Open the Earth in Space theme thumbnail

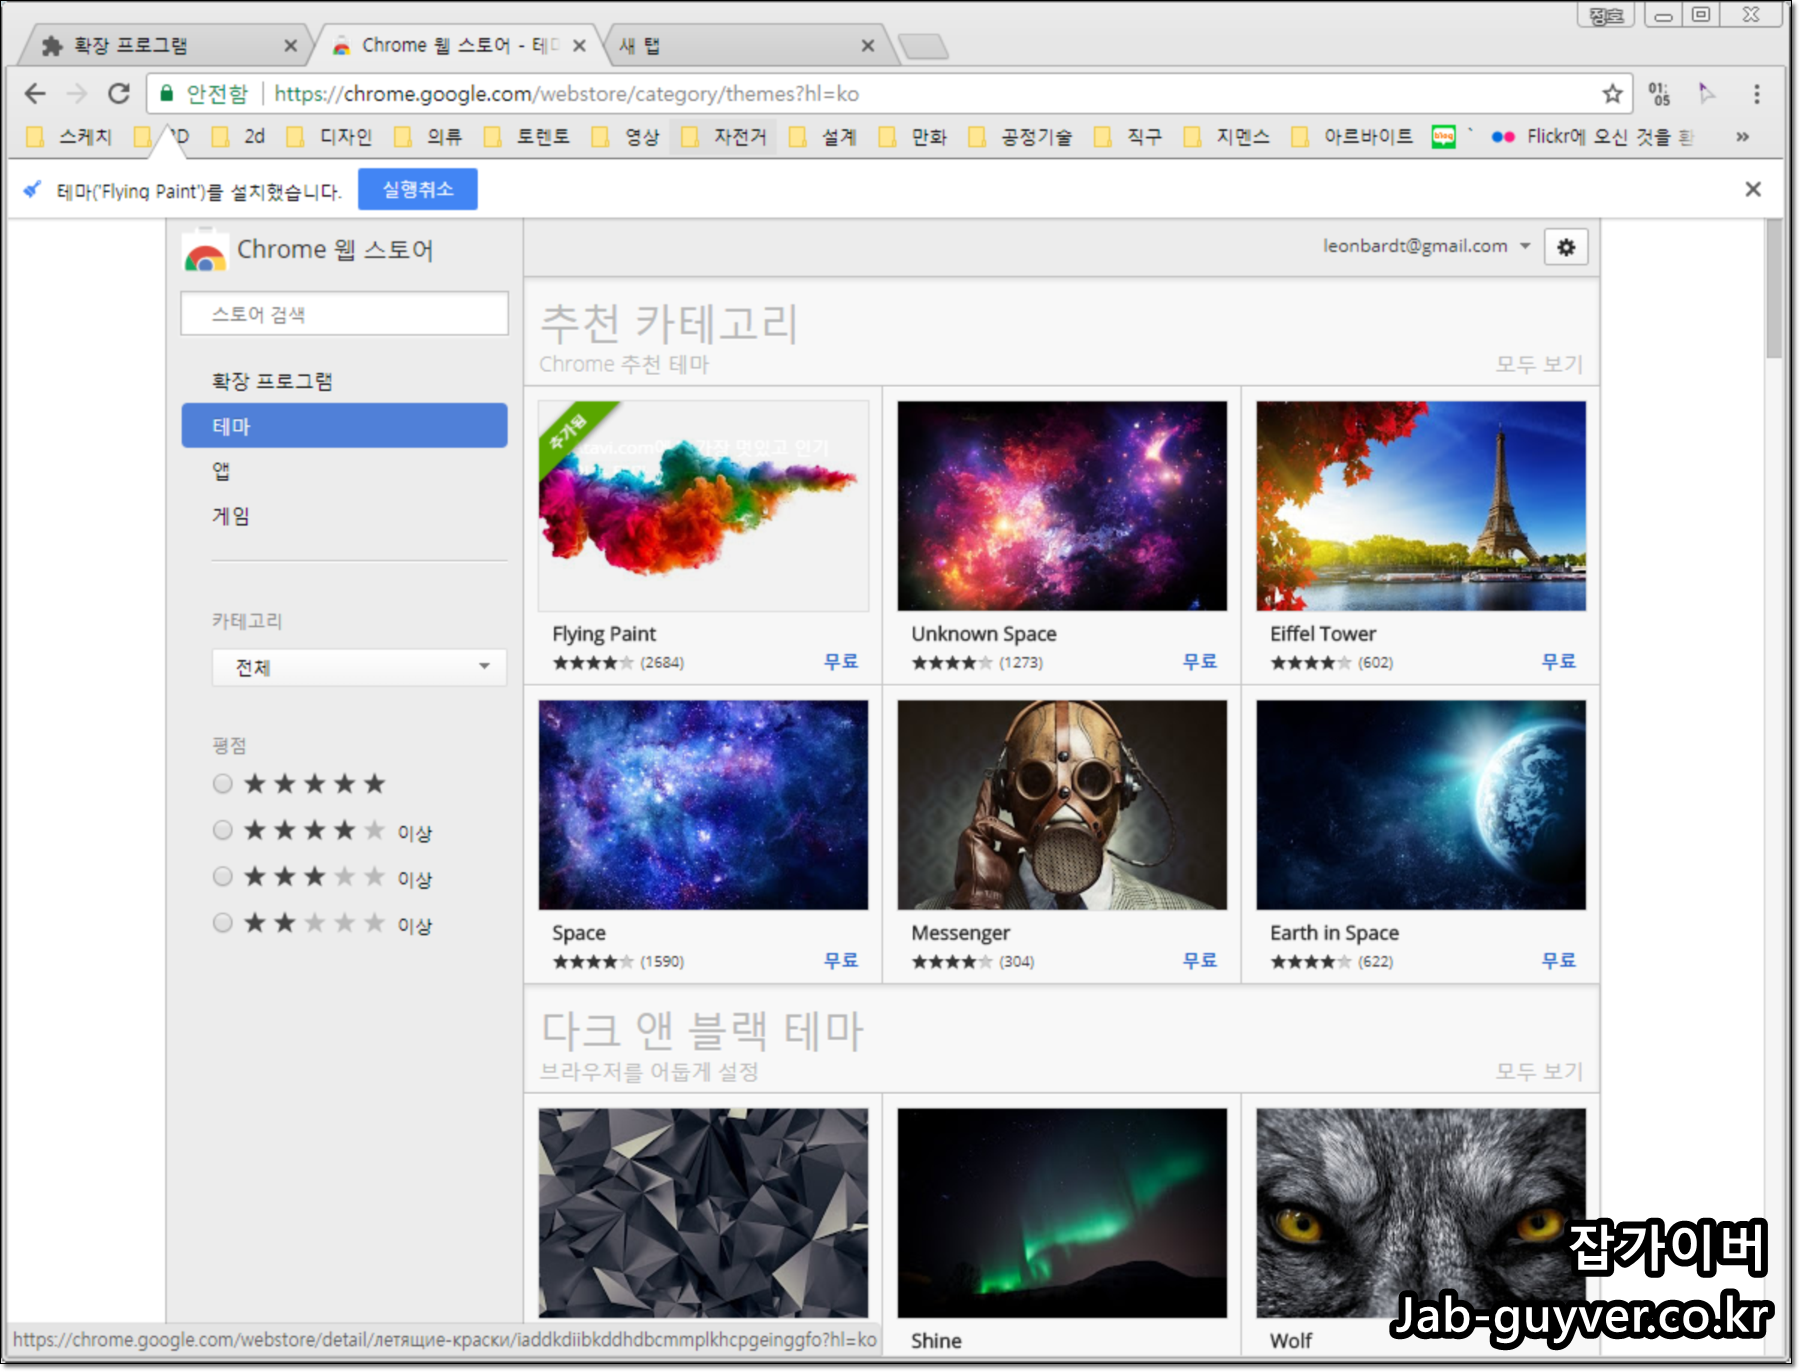pyautogui.click(x=1421, y=805)
